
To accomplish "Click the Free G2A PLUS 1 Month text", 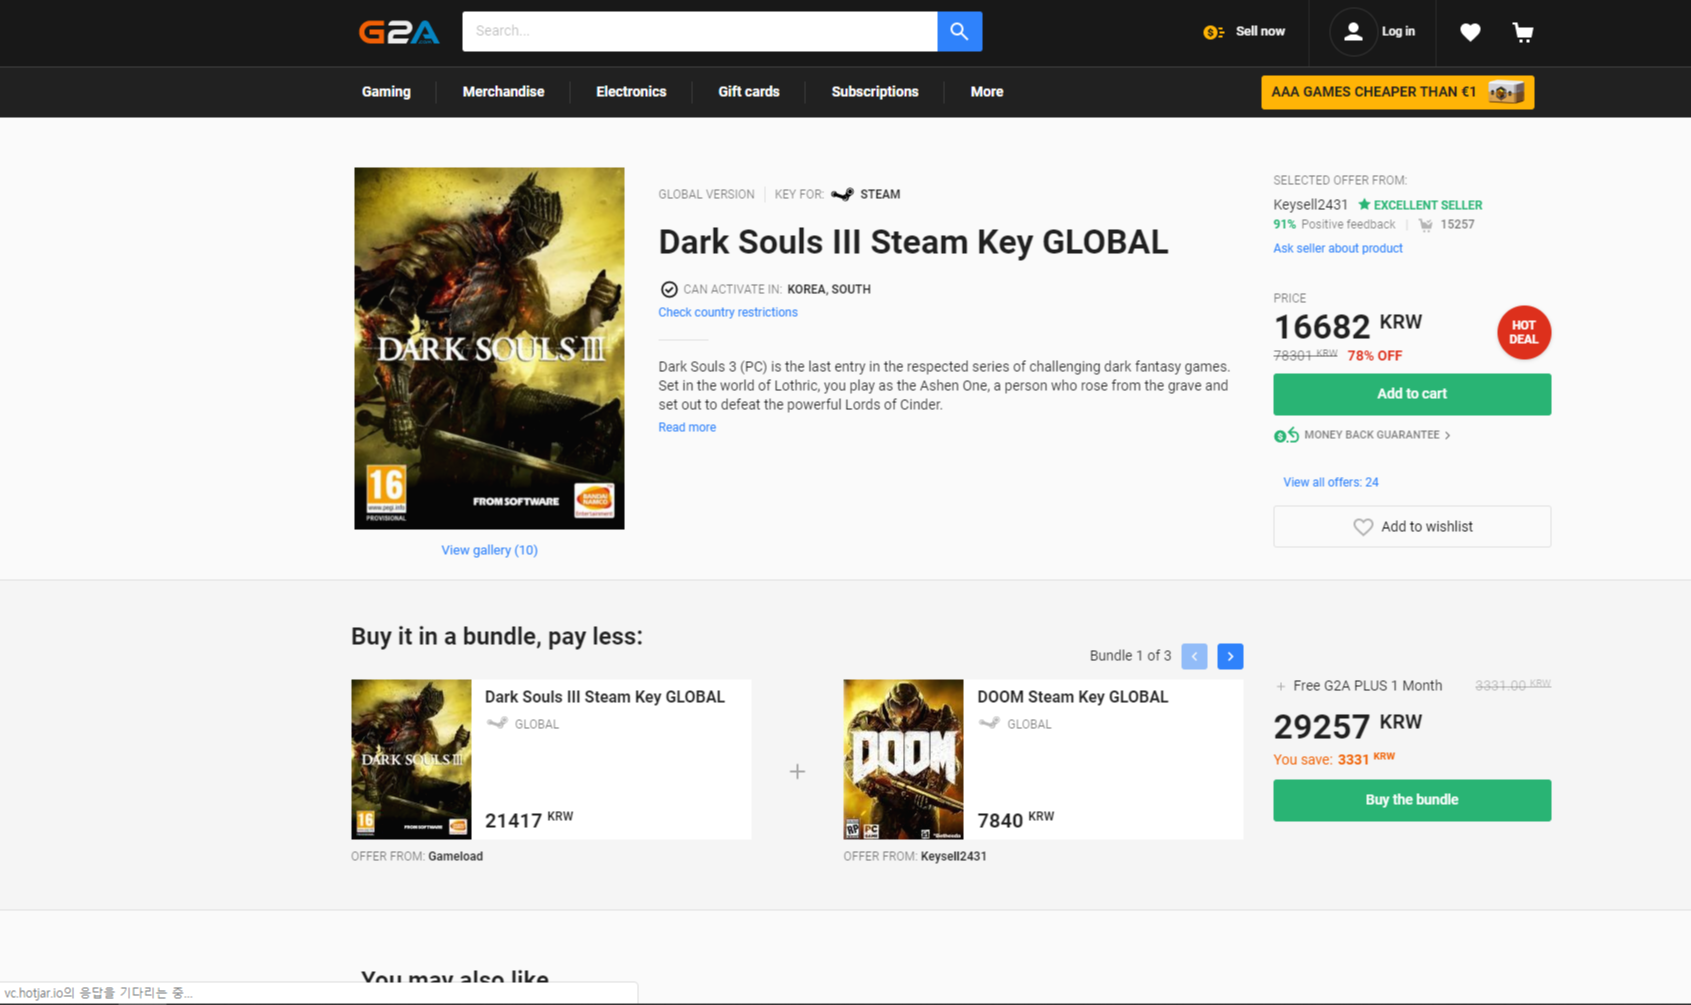I will (1367, 686).
